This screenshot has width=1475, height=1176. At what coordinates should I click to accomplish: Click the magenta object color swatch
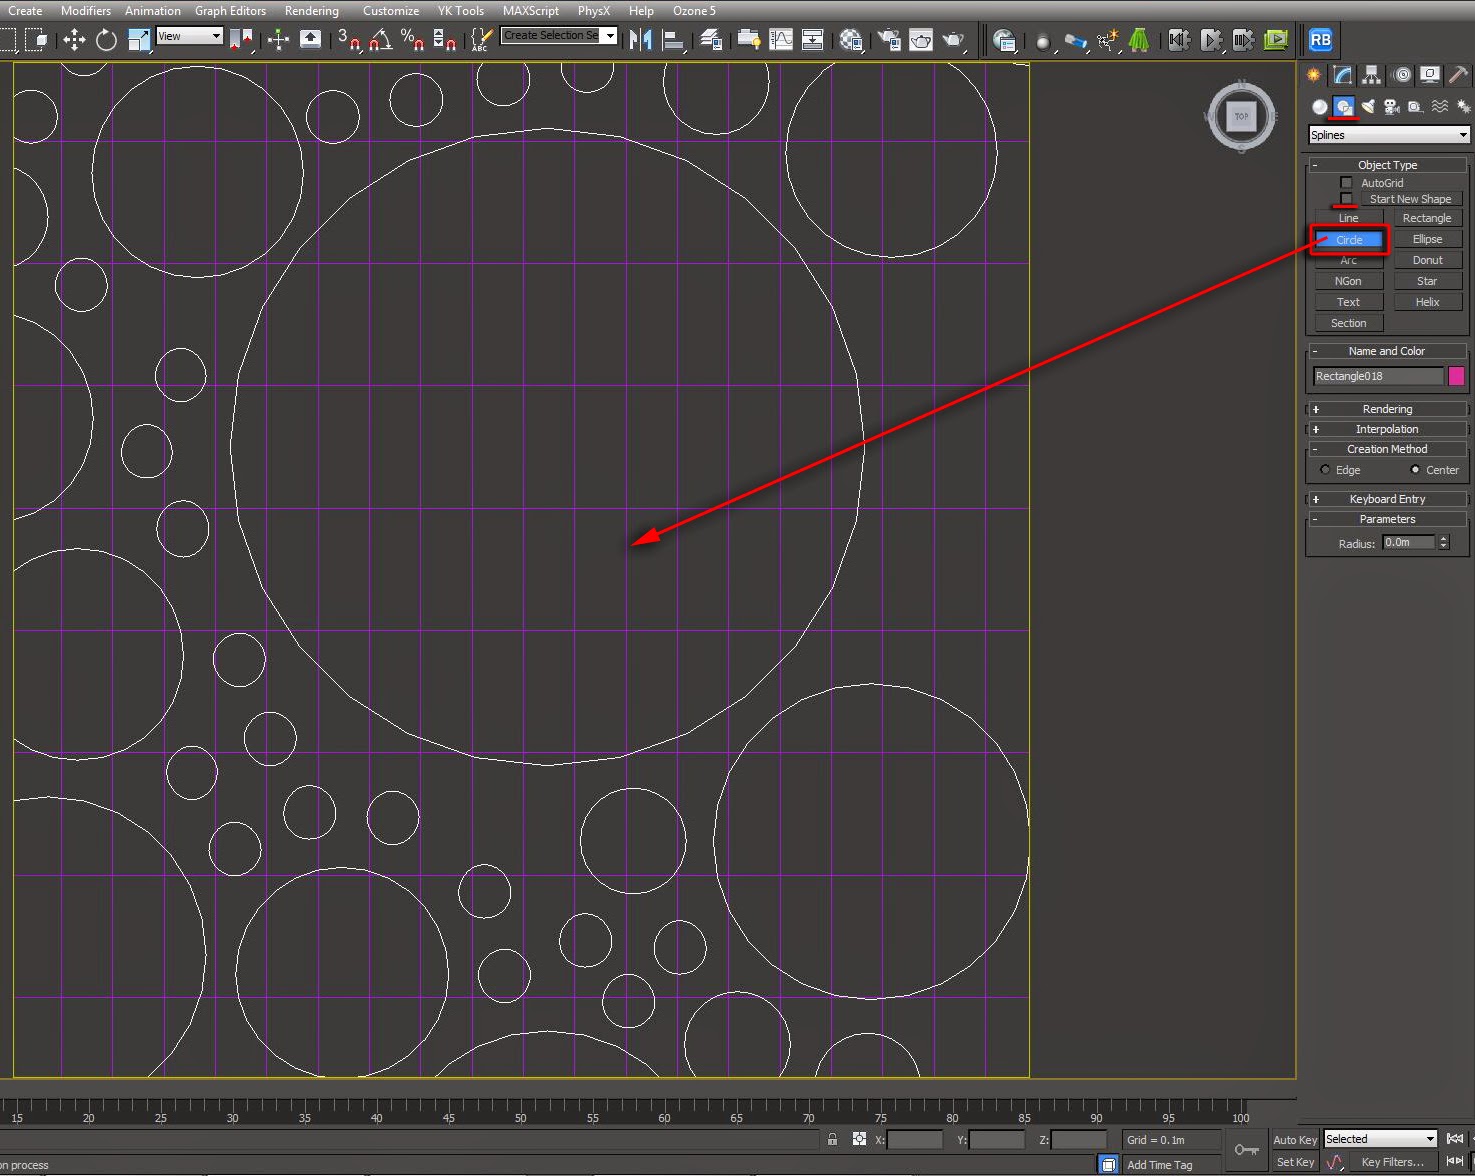pos(1456,376)
